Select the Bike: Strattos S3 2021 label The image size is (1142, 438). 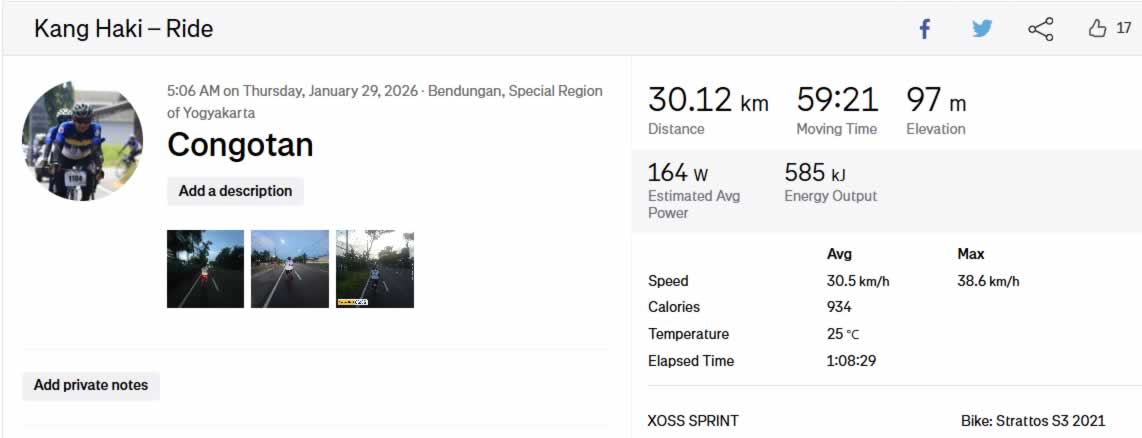point(1033,421)
